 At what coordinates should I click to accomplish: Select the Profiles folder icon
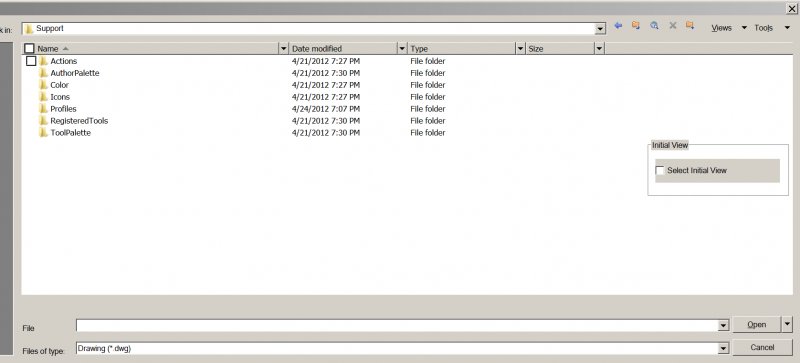[43, 109]
